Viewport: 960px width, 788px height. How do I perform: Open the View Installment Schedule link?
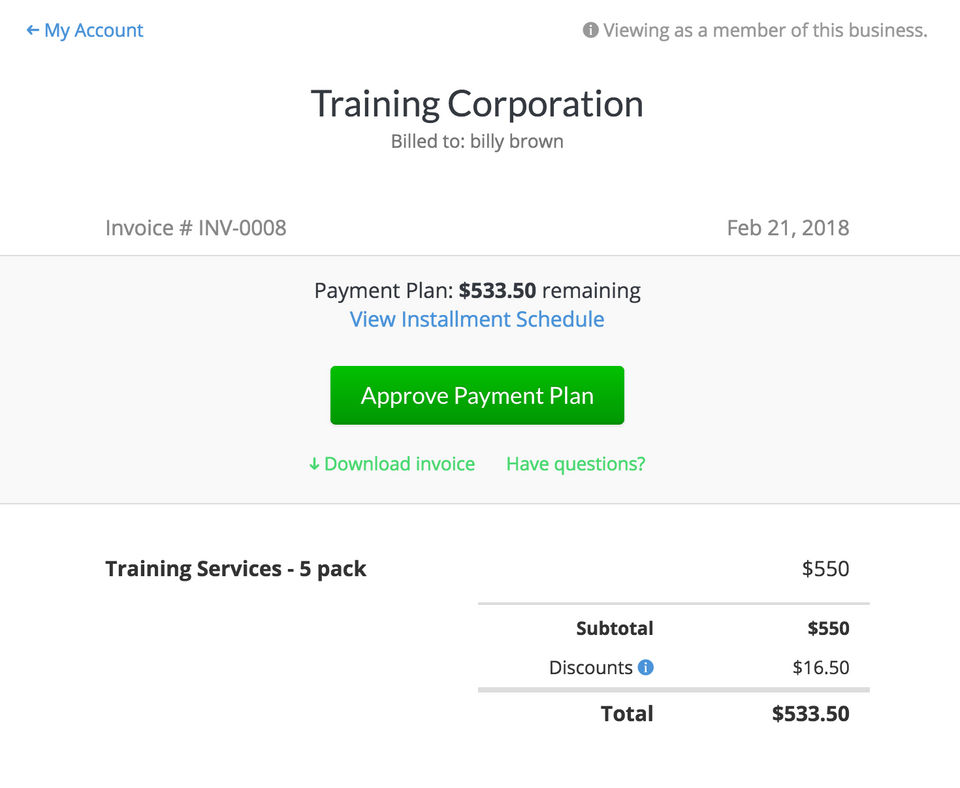477,320
